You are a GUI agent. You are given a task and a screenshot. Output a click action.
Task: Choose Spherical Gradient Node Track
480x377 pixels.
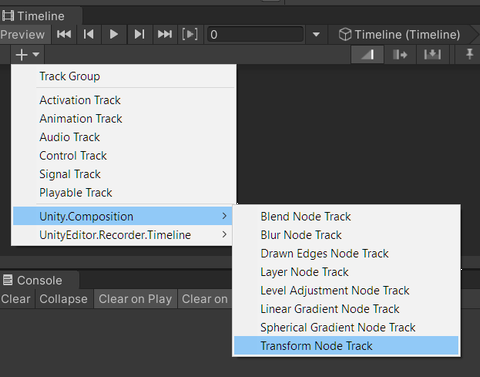346,328
